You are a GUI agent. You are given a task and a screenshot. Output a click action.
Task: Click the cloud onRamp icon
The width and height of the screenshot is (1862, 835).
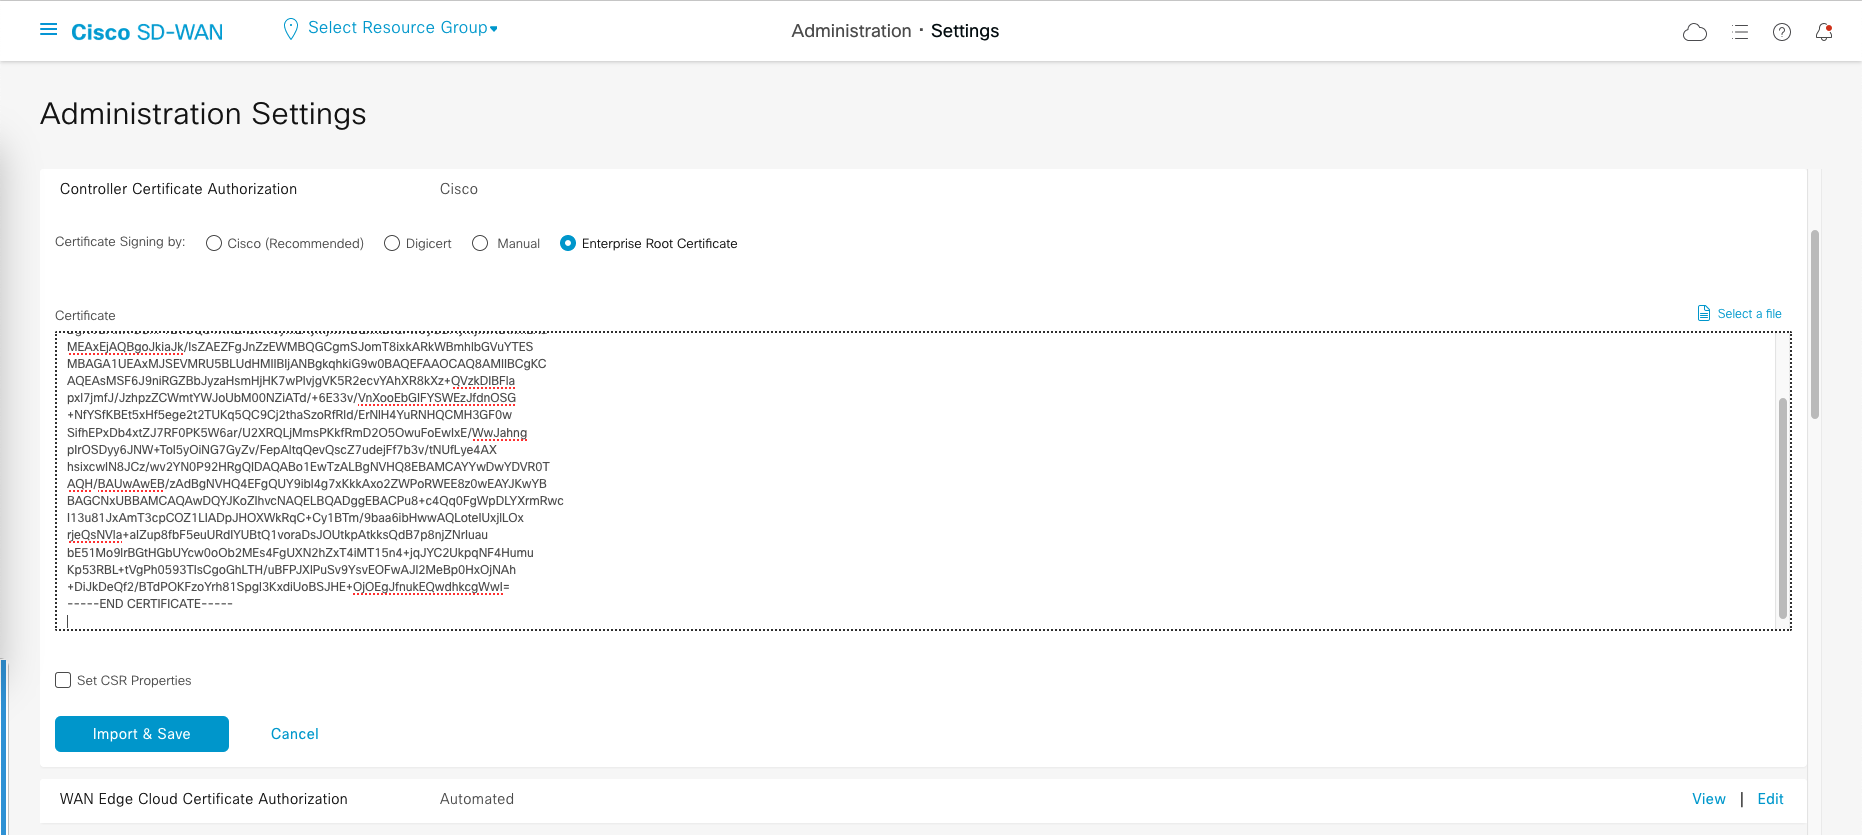(x=1695, y=32)
